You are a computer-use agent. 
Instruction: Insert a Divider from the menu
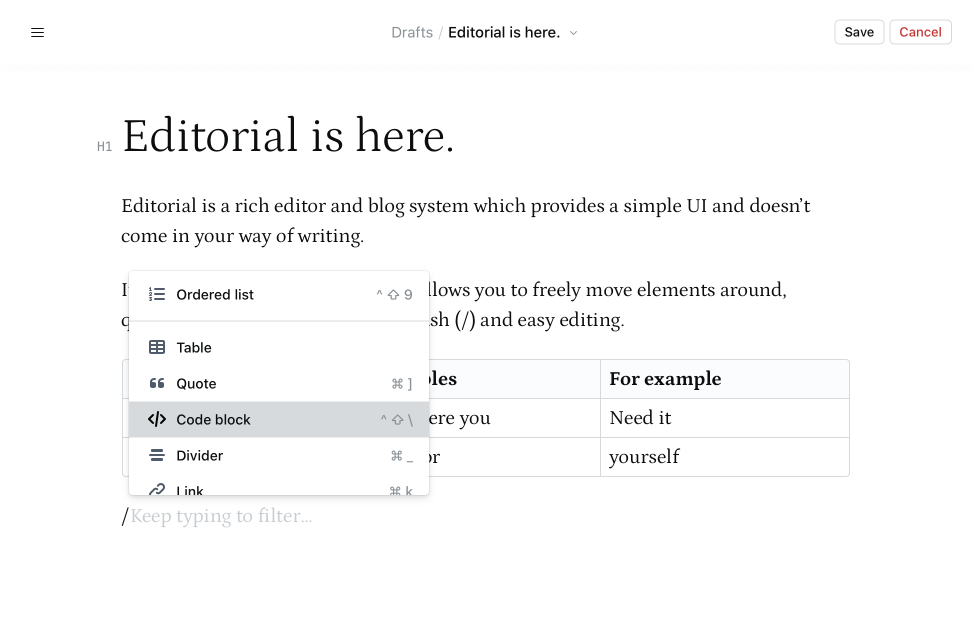pyautogui.click(x=279, y=456)
